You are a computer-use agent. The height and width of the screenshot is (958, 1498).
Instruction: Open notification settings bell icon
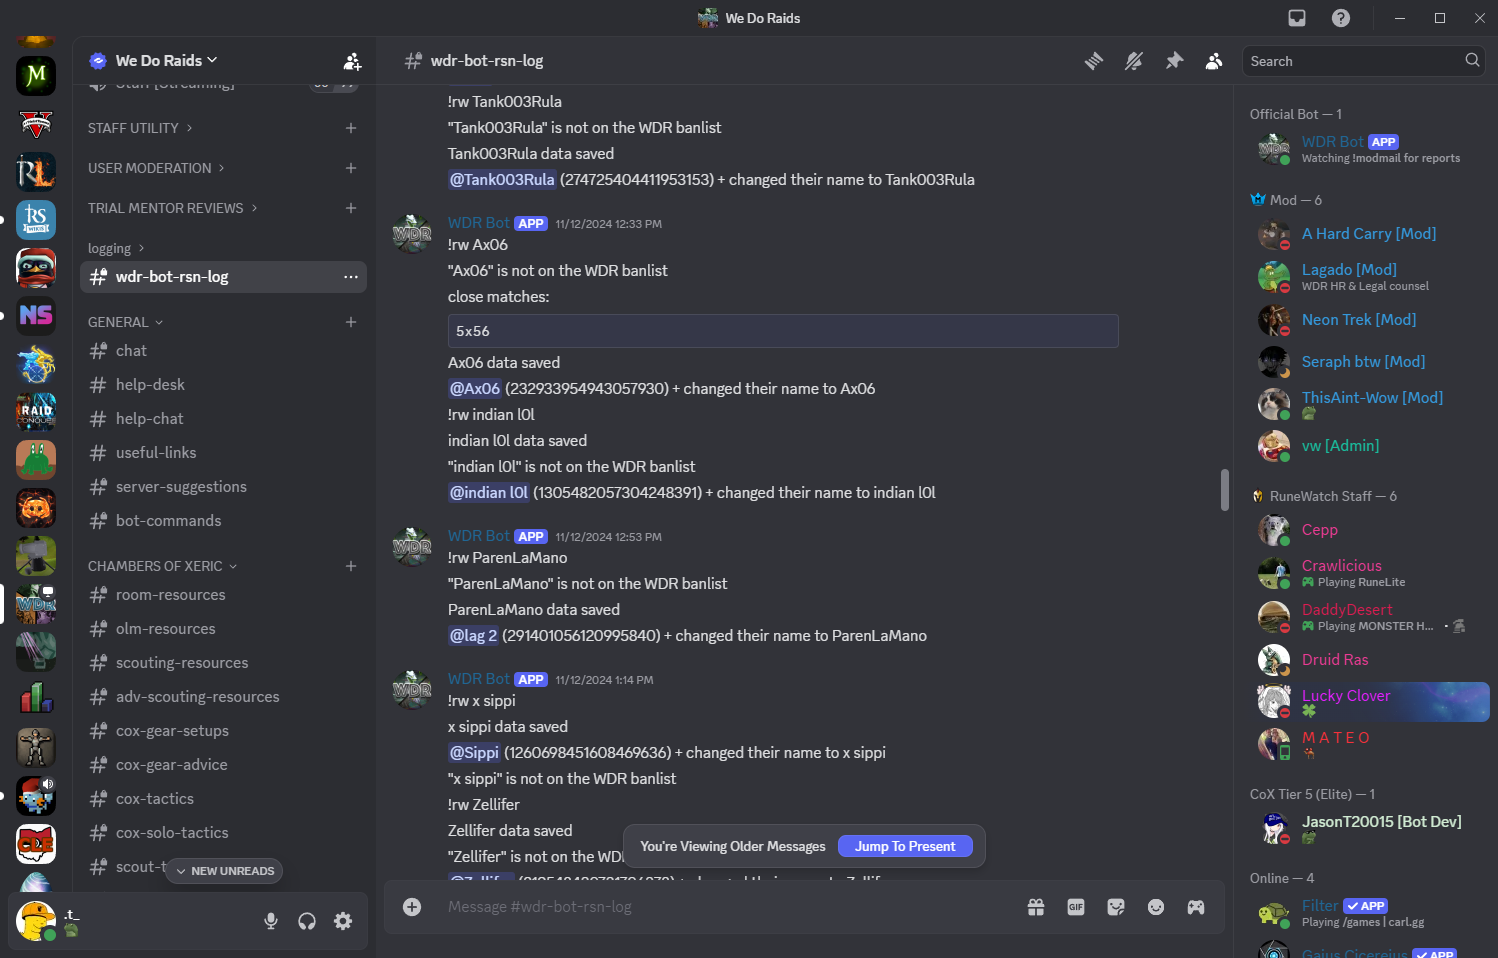tap(1134, 61)
